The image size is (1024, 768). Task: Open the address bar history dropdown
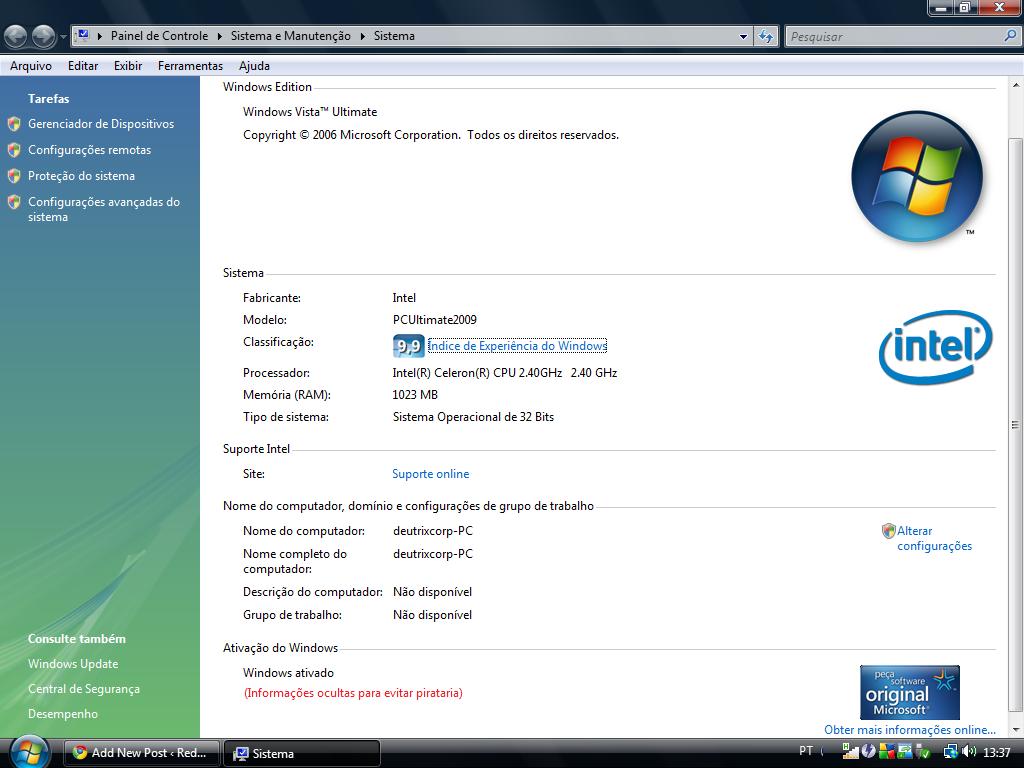pos(743,37)
